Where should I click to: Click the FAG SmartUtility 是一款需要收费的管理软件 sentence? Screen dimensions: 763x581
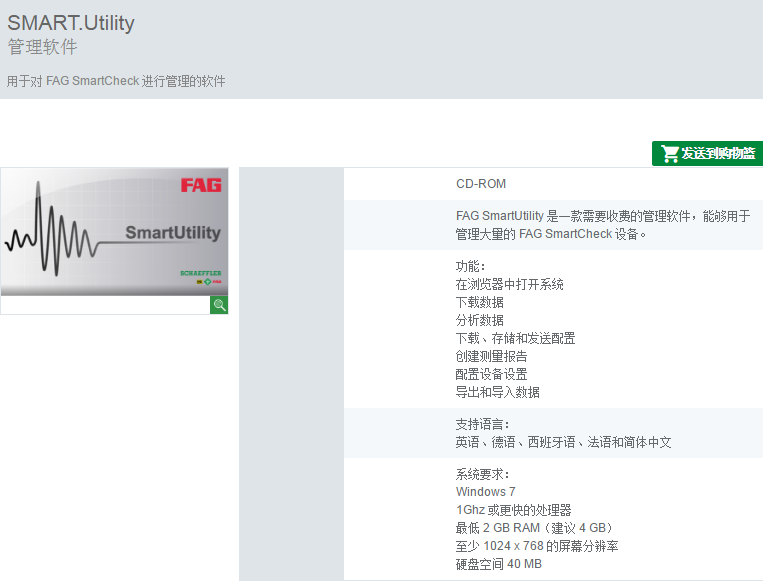(603, 225)
